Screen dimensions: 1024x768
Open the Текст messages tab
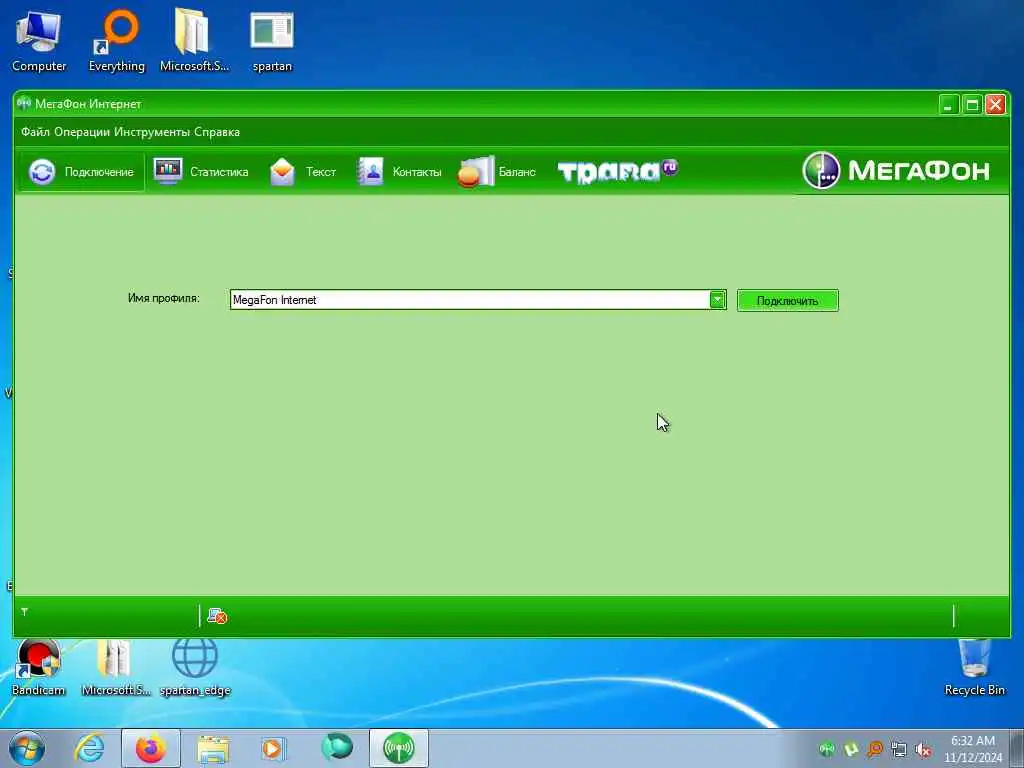303,172
